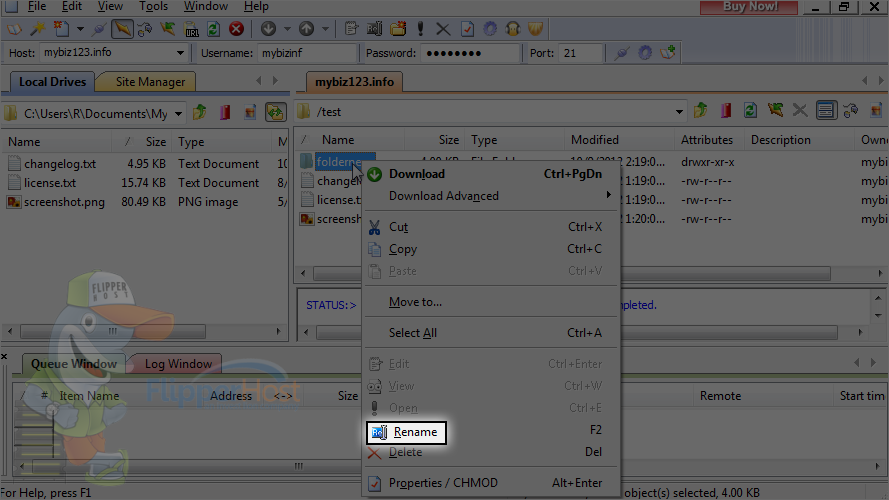Switch to the Site Manager tab
The image size is (889, 500).
click(x=150, y=82)
